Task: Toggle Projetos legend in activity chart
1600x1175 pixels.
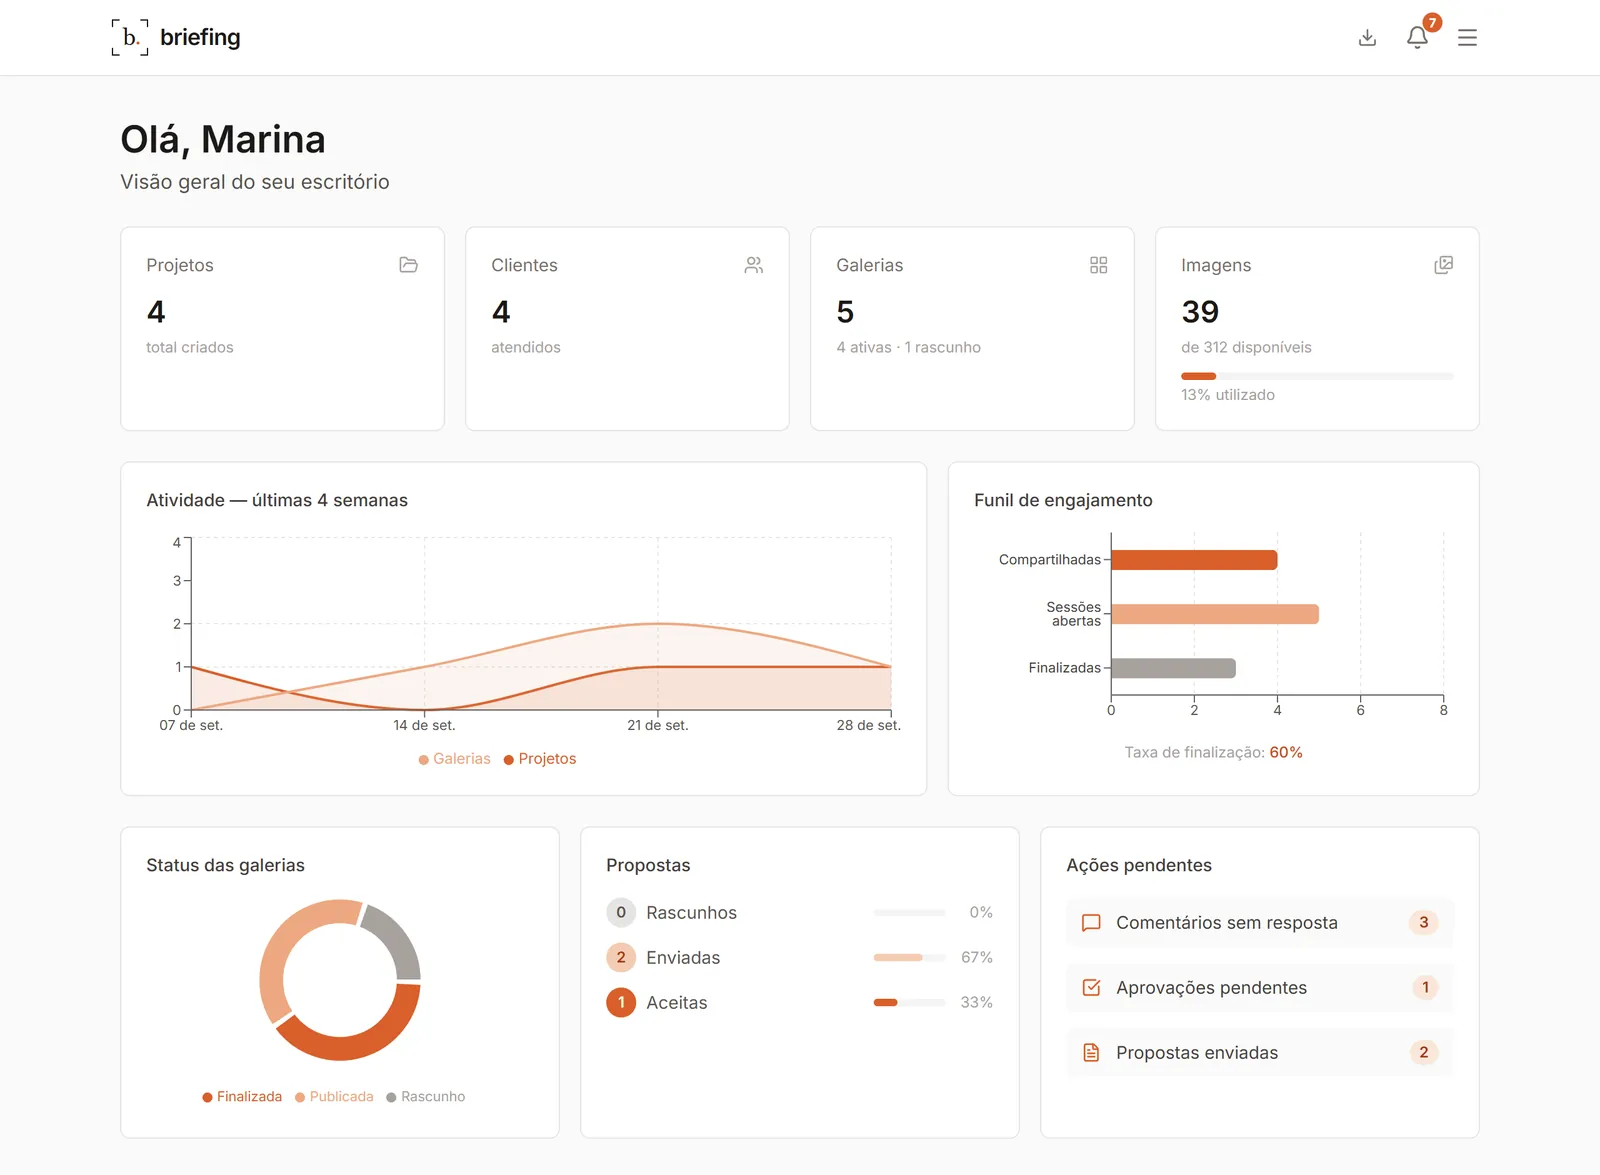Action: [540, 759]
